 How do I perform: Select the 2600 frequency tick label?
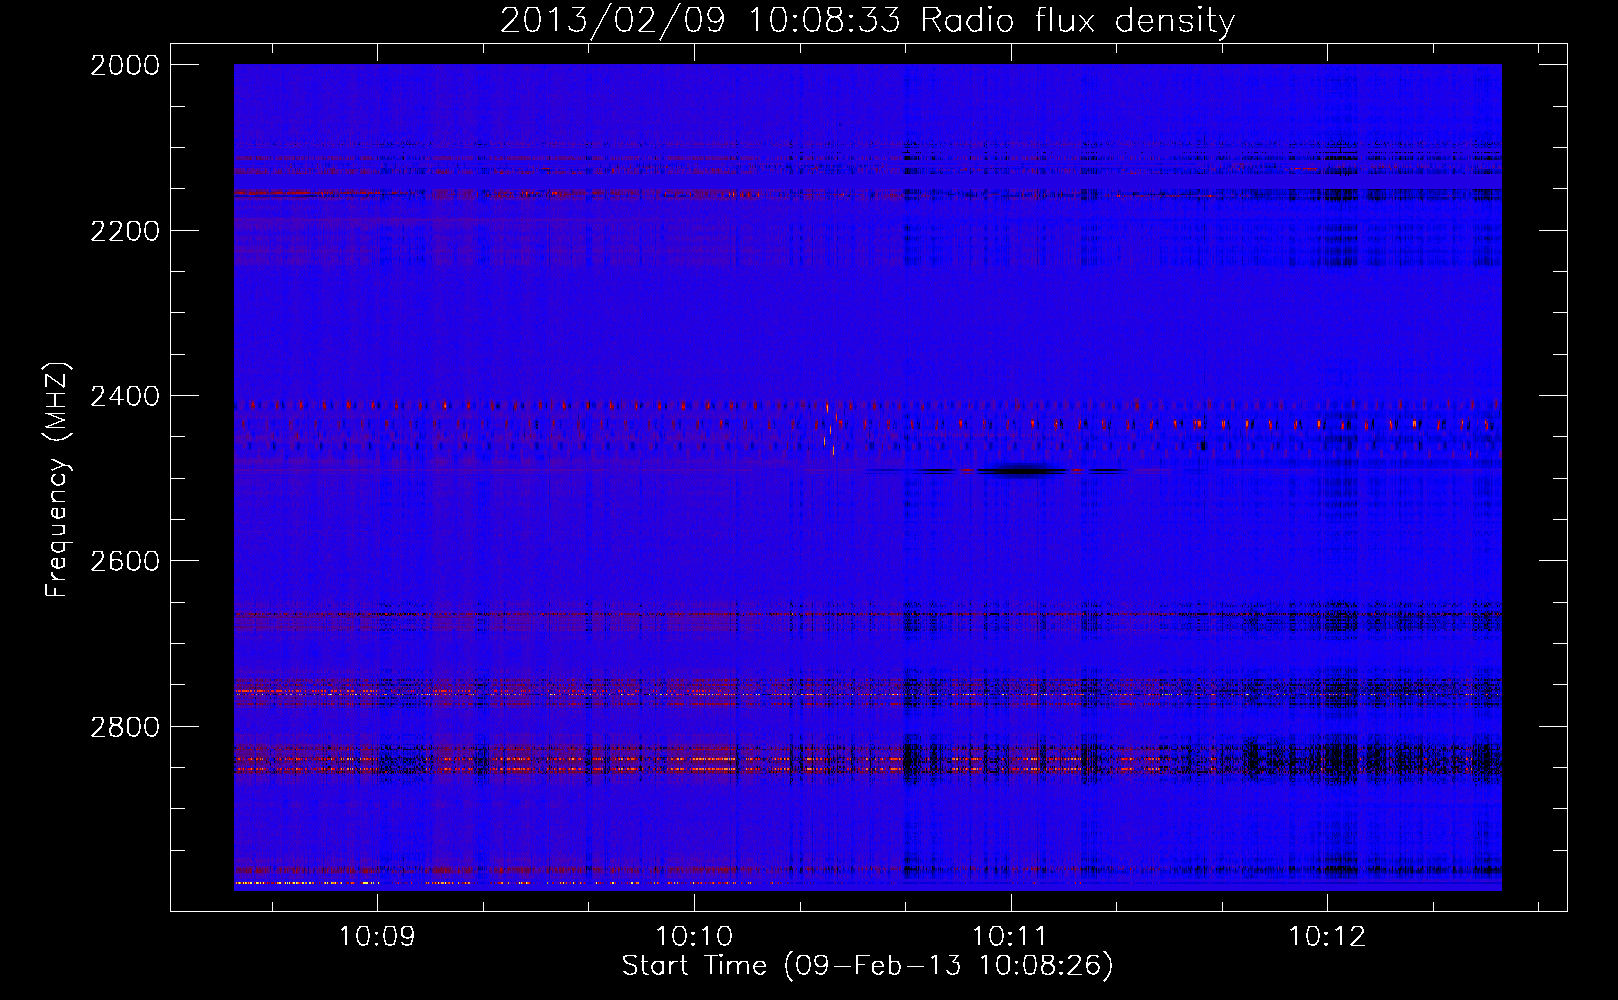125,561
